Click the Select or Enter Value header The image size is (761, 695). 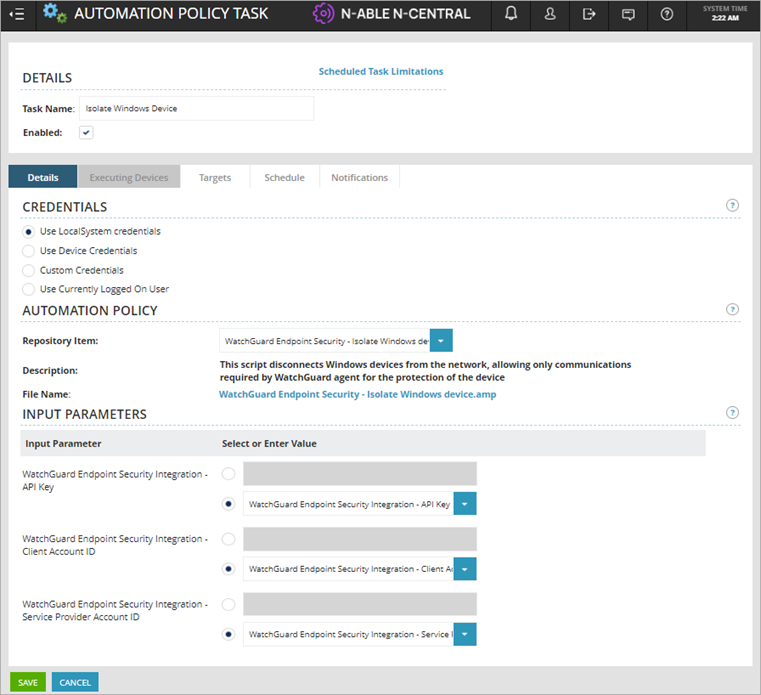click(x=269, y=443)
